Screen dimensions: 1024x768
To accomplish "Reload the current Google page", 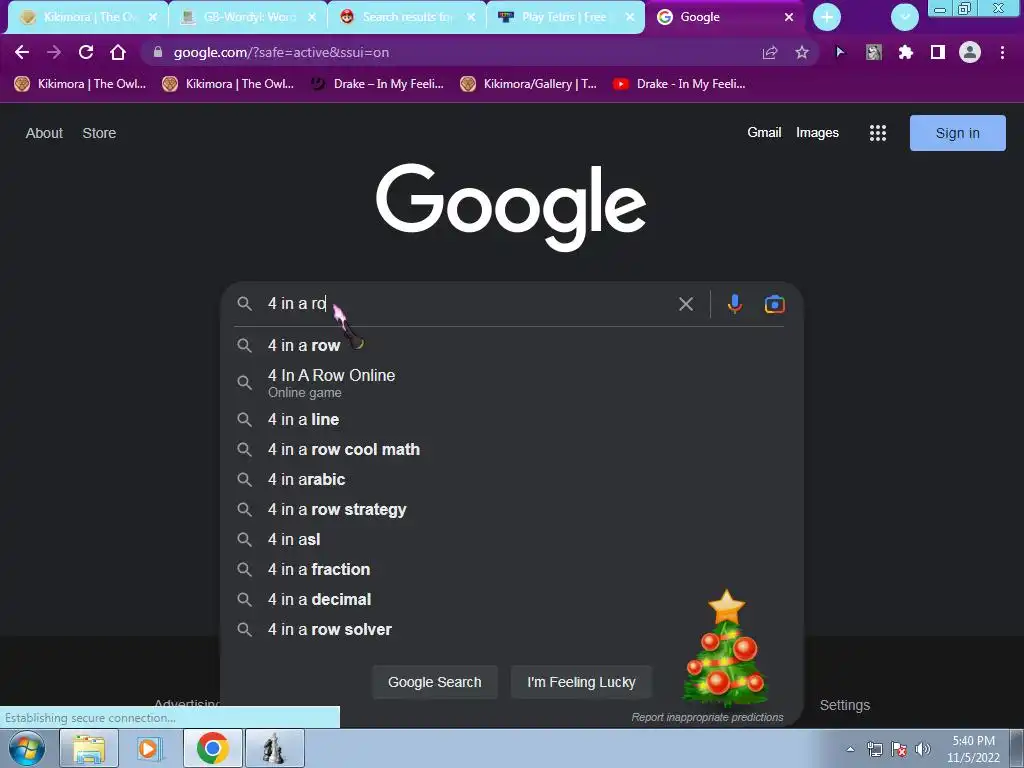I will point(86,52).
